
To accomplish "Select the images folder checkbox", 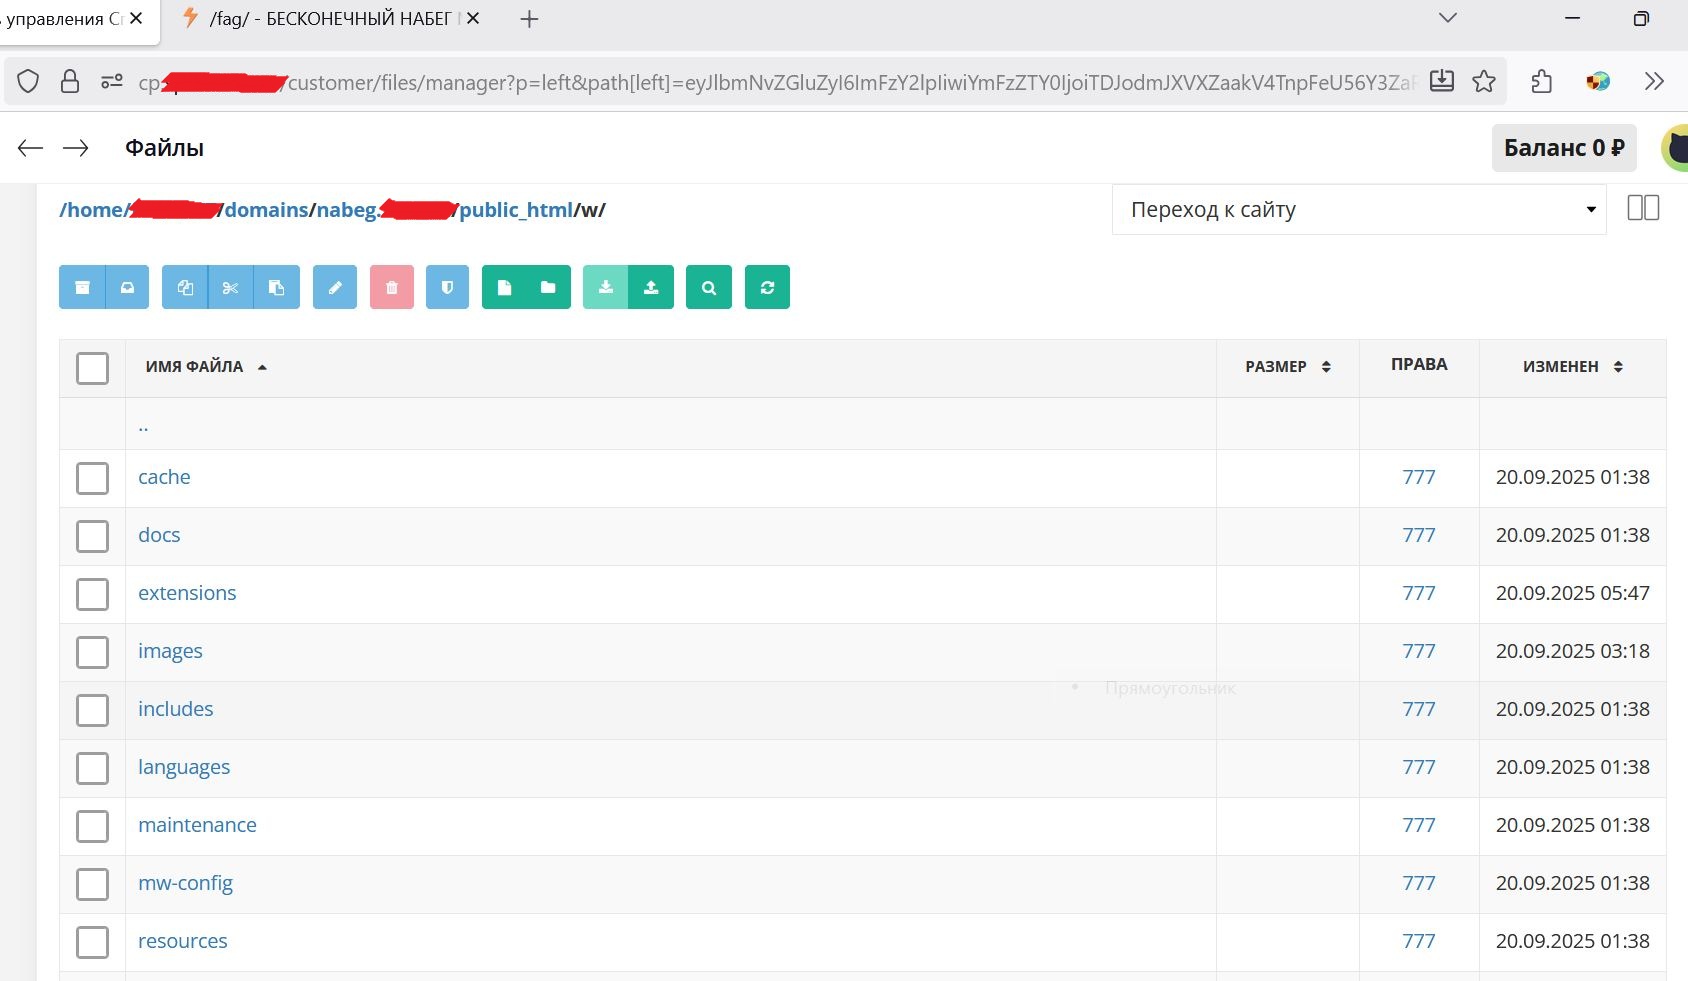I will [92, 652].
